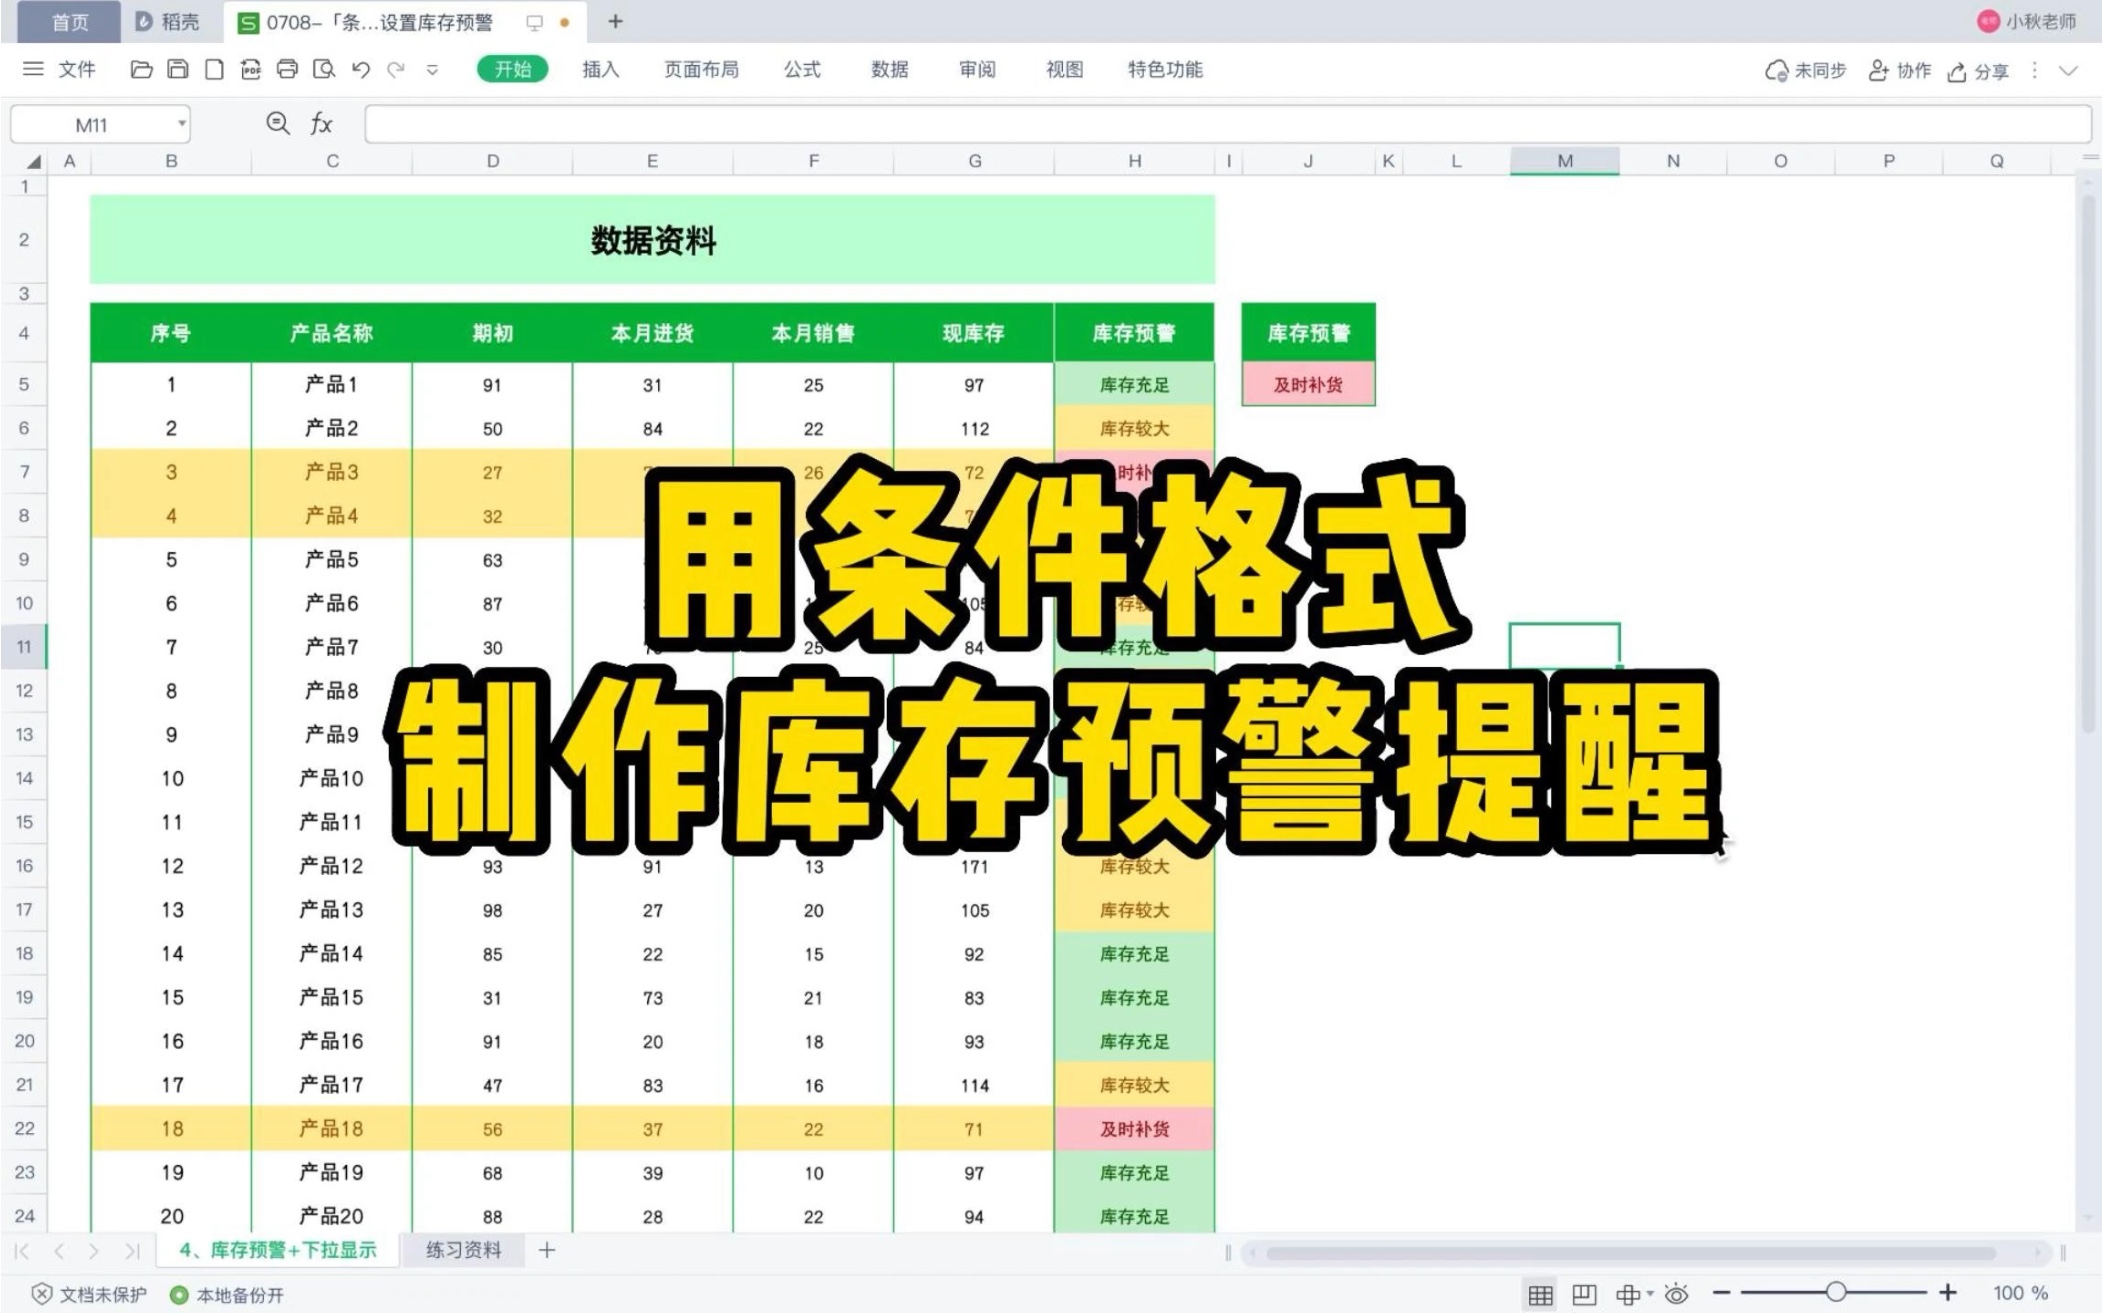The image size is (2102, 1313).
Task: Click the 100 % zoom level
Action: coord(2020,1293)
